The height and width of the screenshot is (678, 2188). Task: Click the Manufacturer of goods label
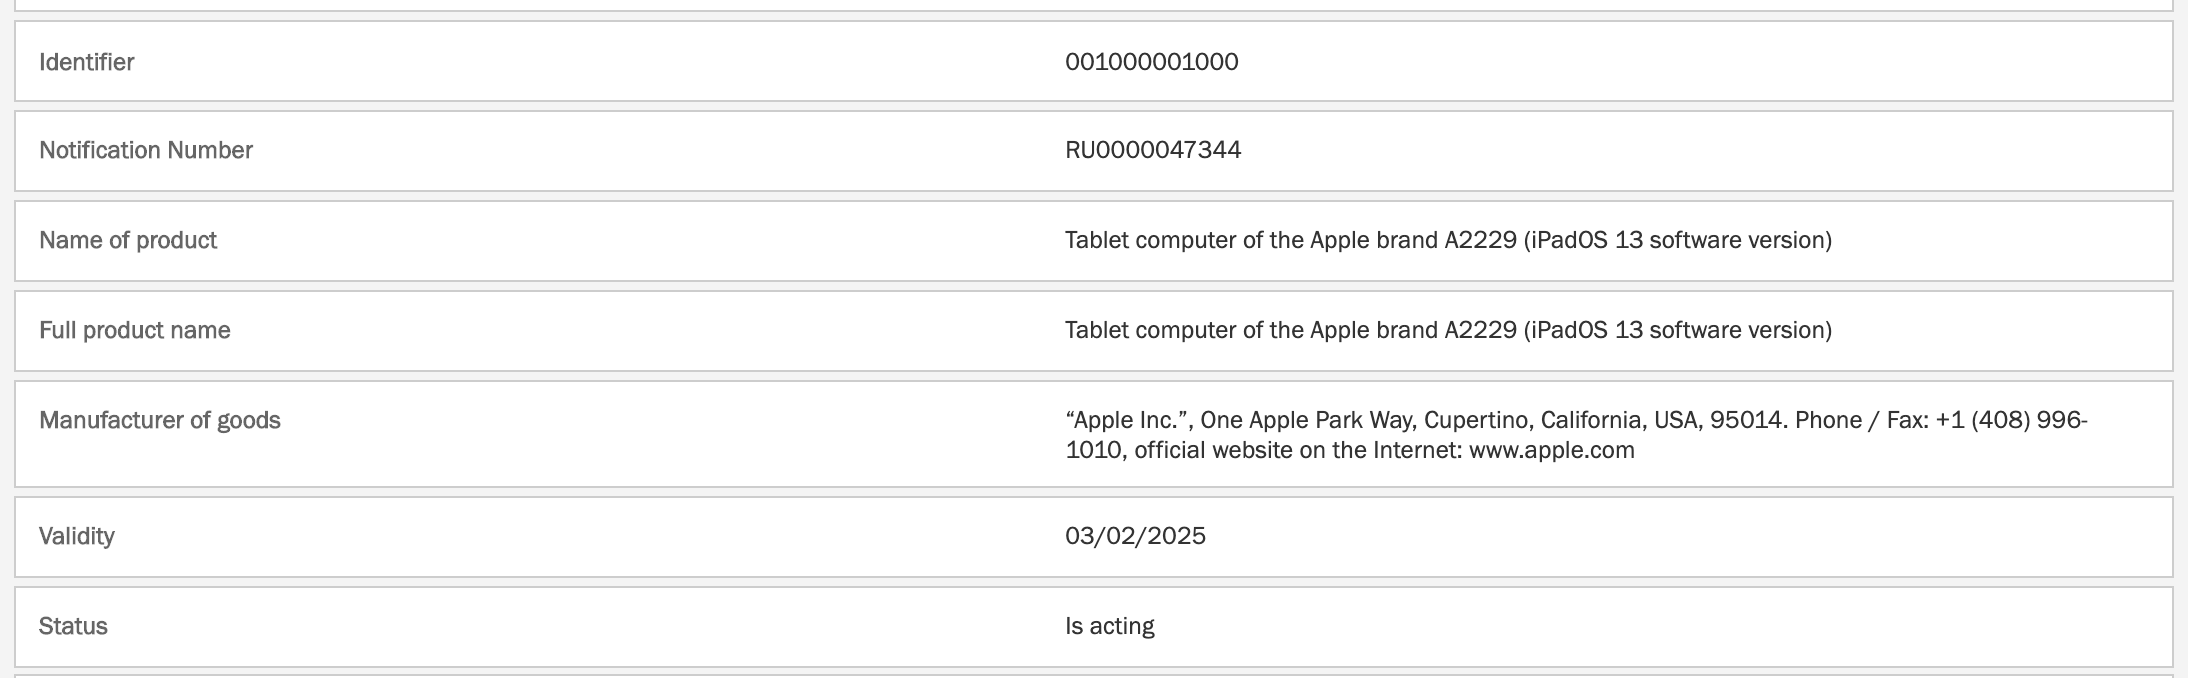[x=160, y=420]
